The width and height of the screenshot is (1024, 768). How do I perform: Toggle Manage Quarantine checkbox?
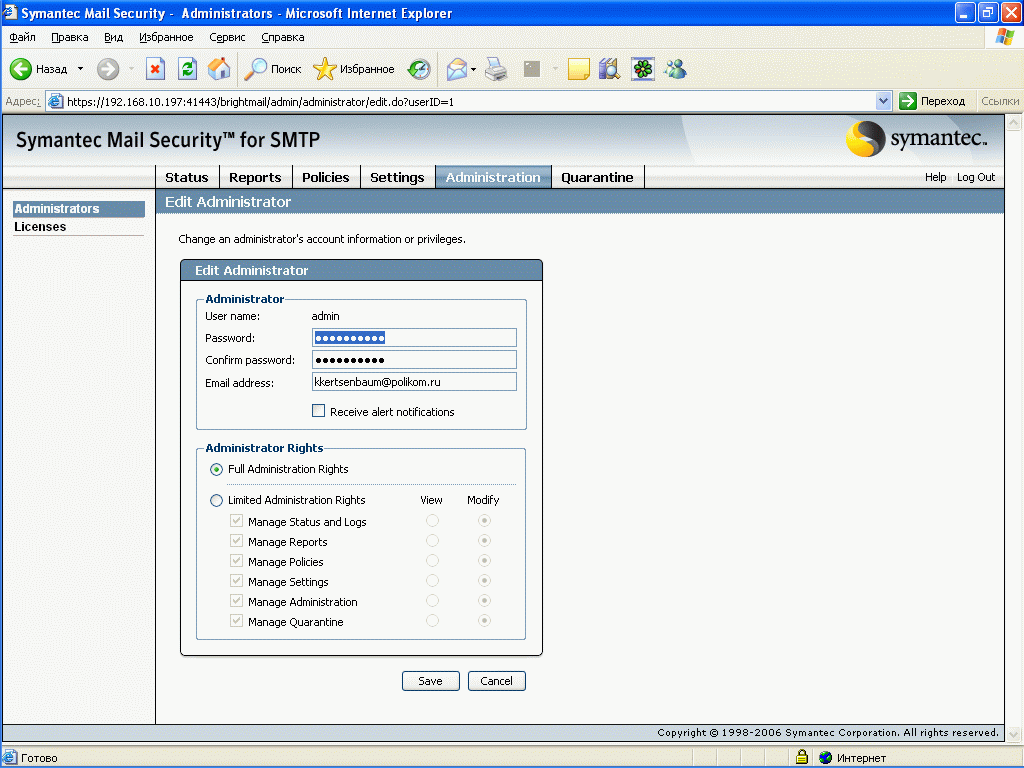(236, 621)
